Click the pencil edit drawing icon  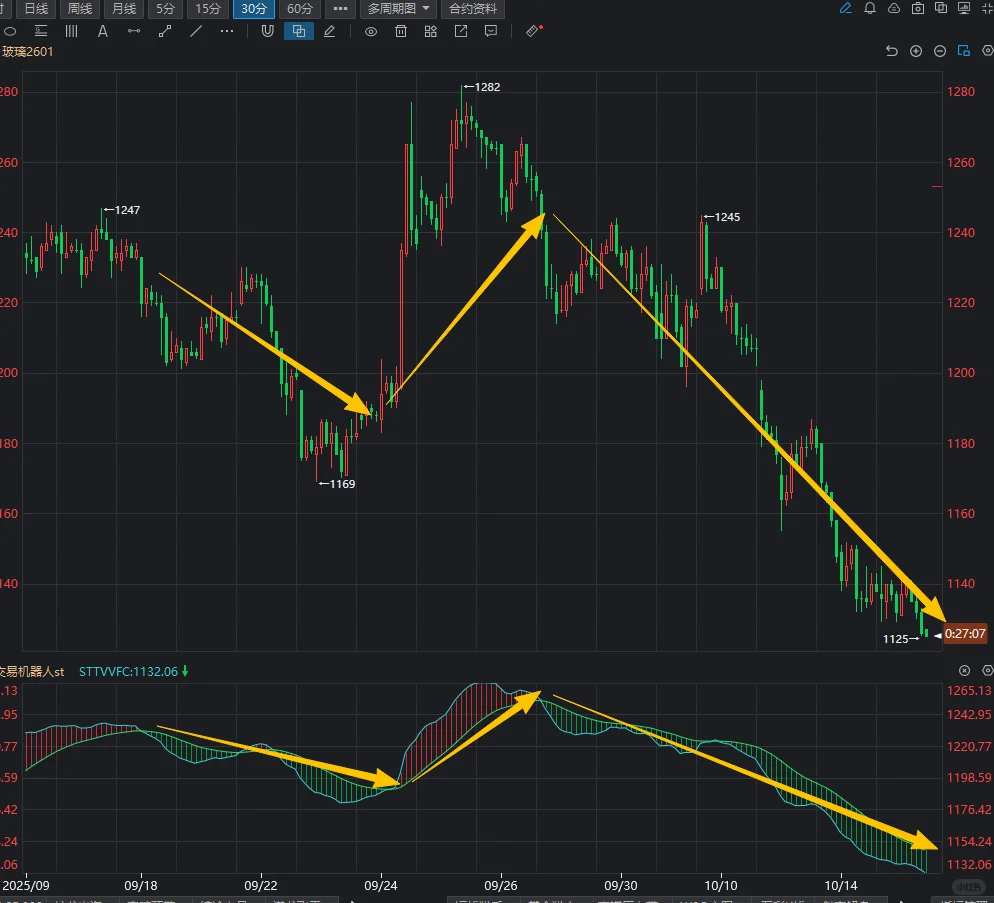(330, 31)
